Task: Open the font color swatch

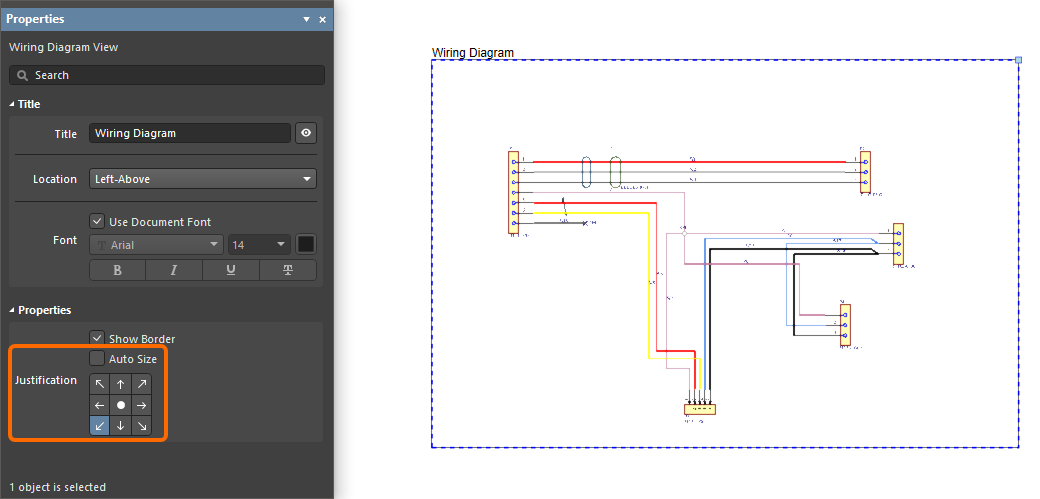Action: coord(306,244)
